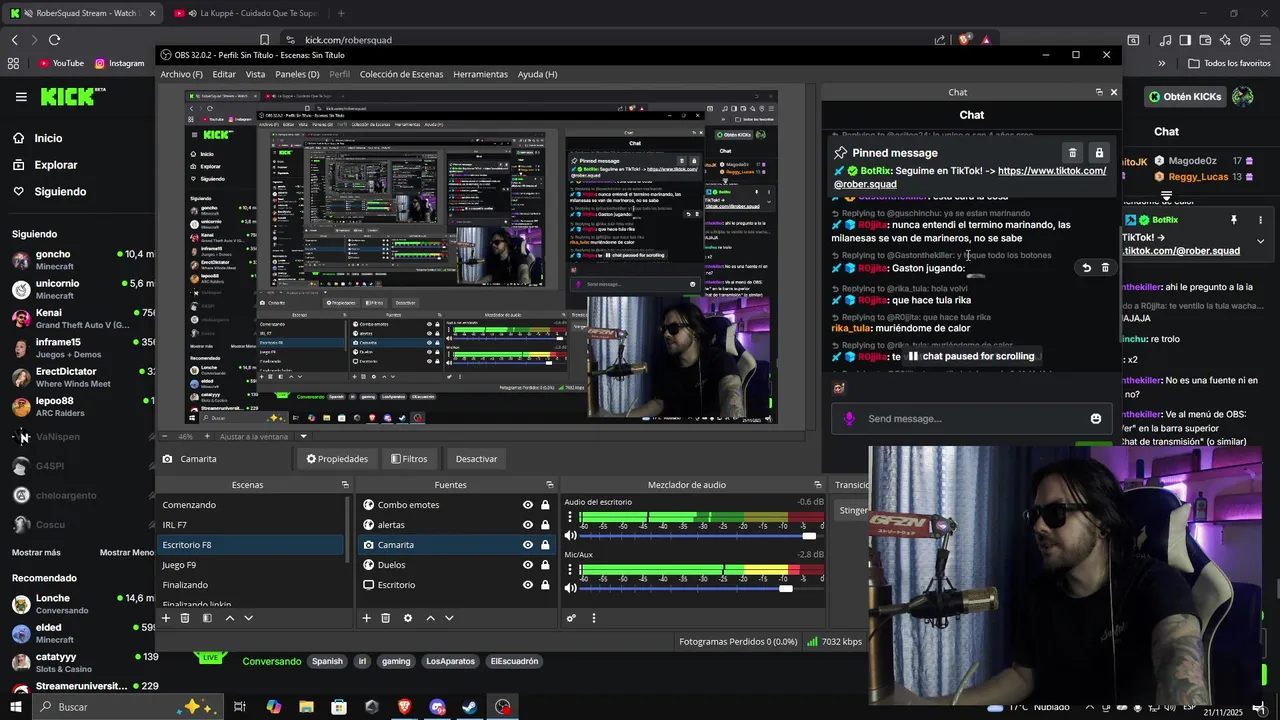Open scene filters icon in Escenas toolbar
Screen dimensions: 1280x720
click(x=207, y=618)
